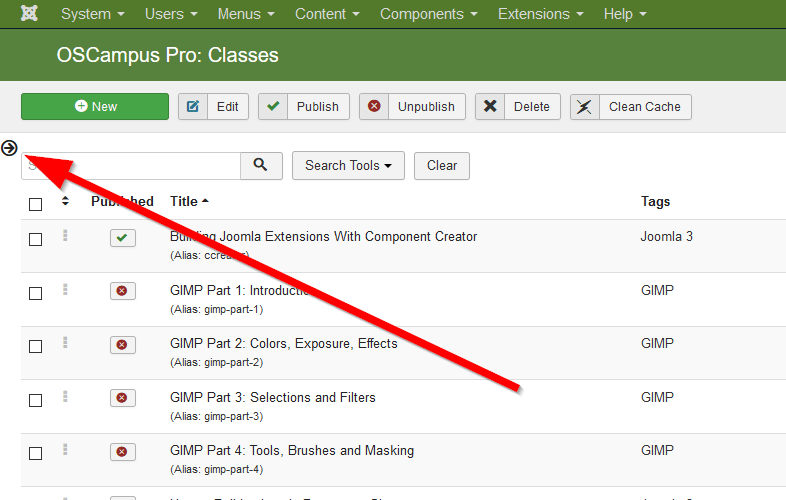This screenshot has height=500, width=786.
Task: Click the green New button
Action: pos(95,106)
